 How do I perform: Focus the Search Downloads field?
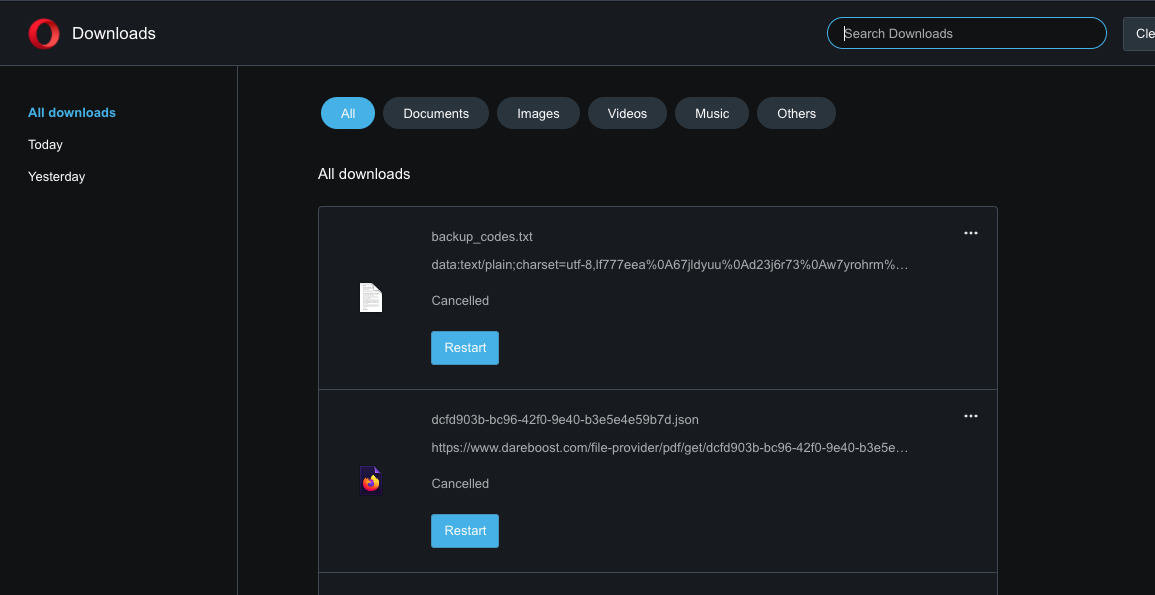click(966, 33)
